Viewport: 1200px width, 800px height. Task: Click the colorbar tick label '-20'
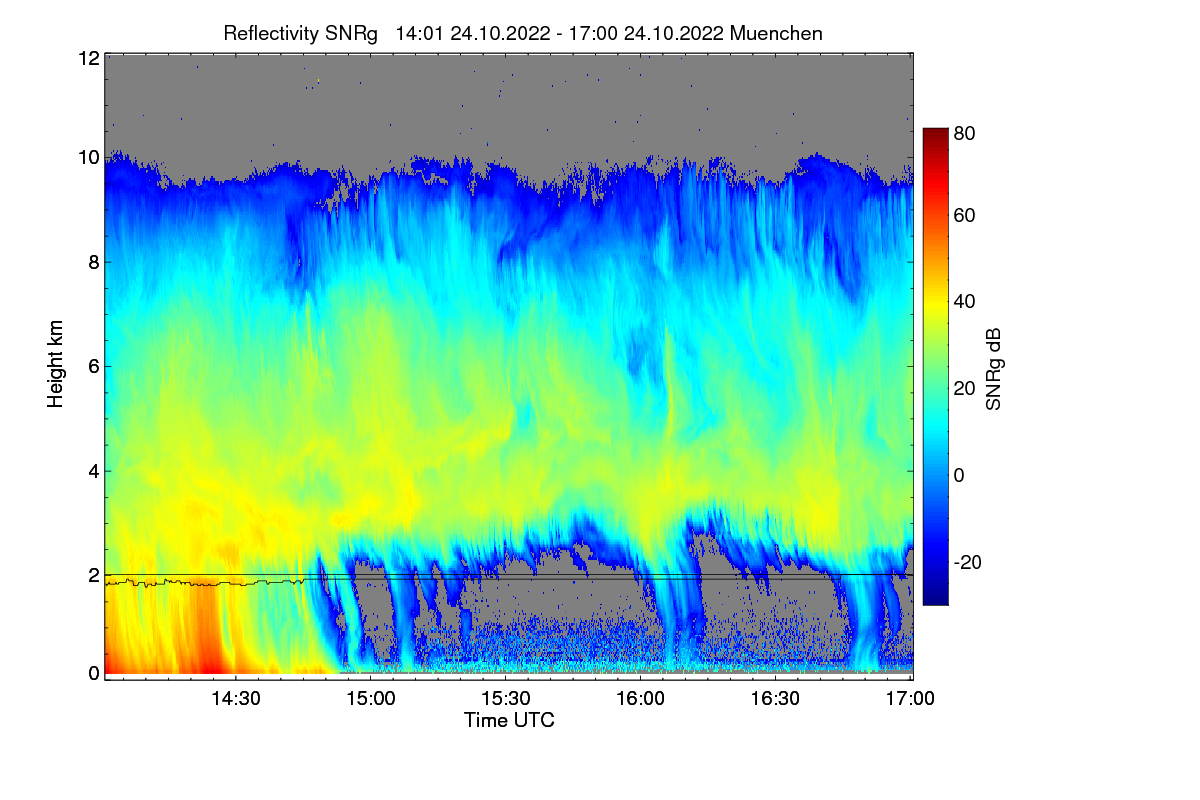pyautogui.click(x=967, y=562)
